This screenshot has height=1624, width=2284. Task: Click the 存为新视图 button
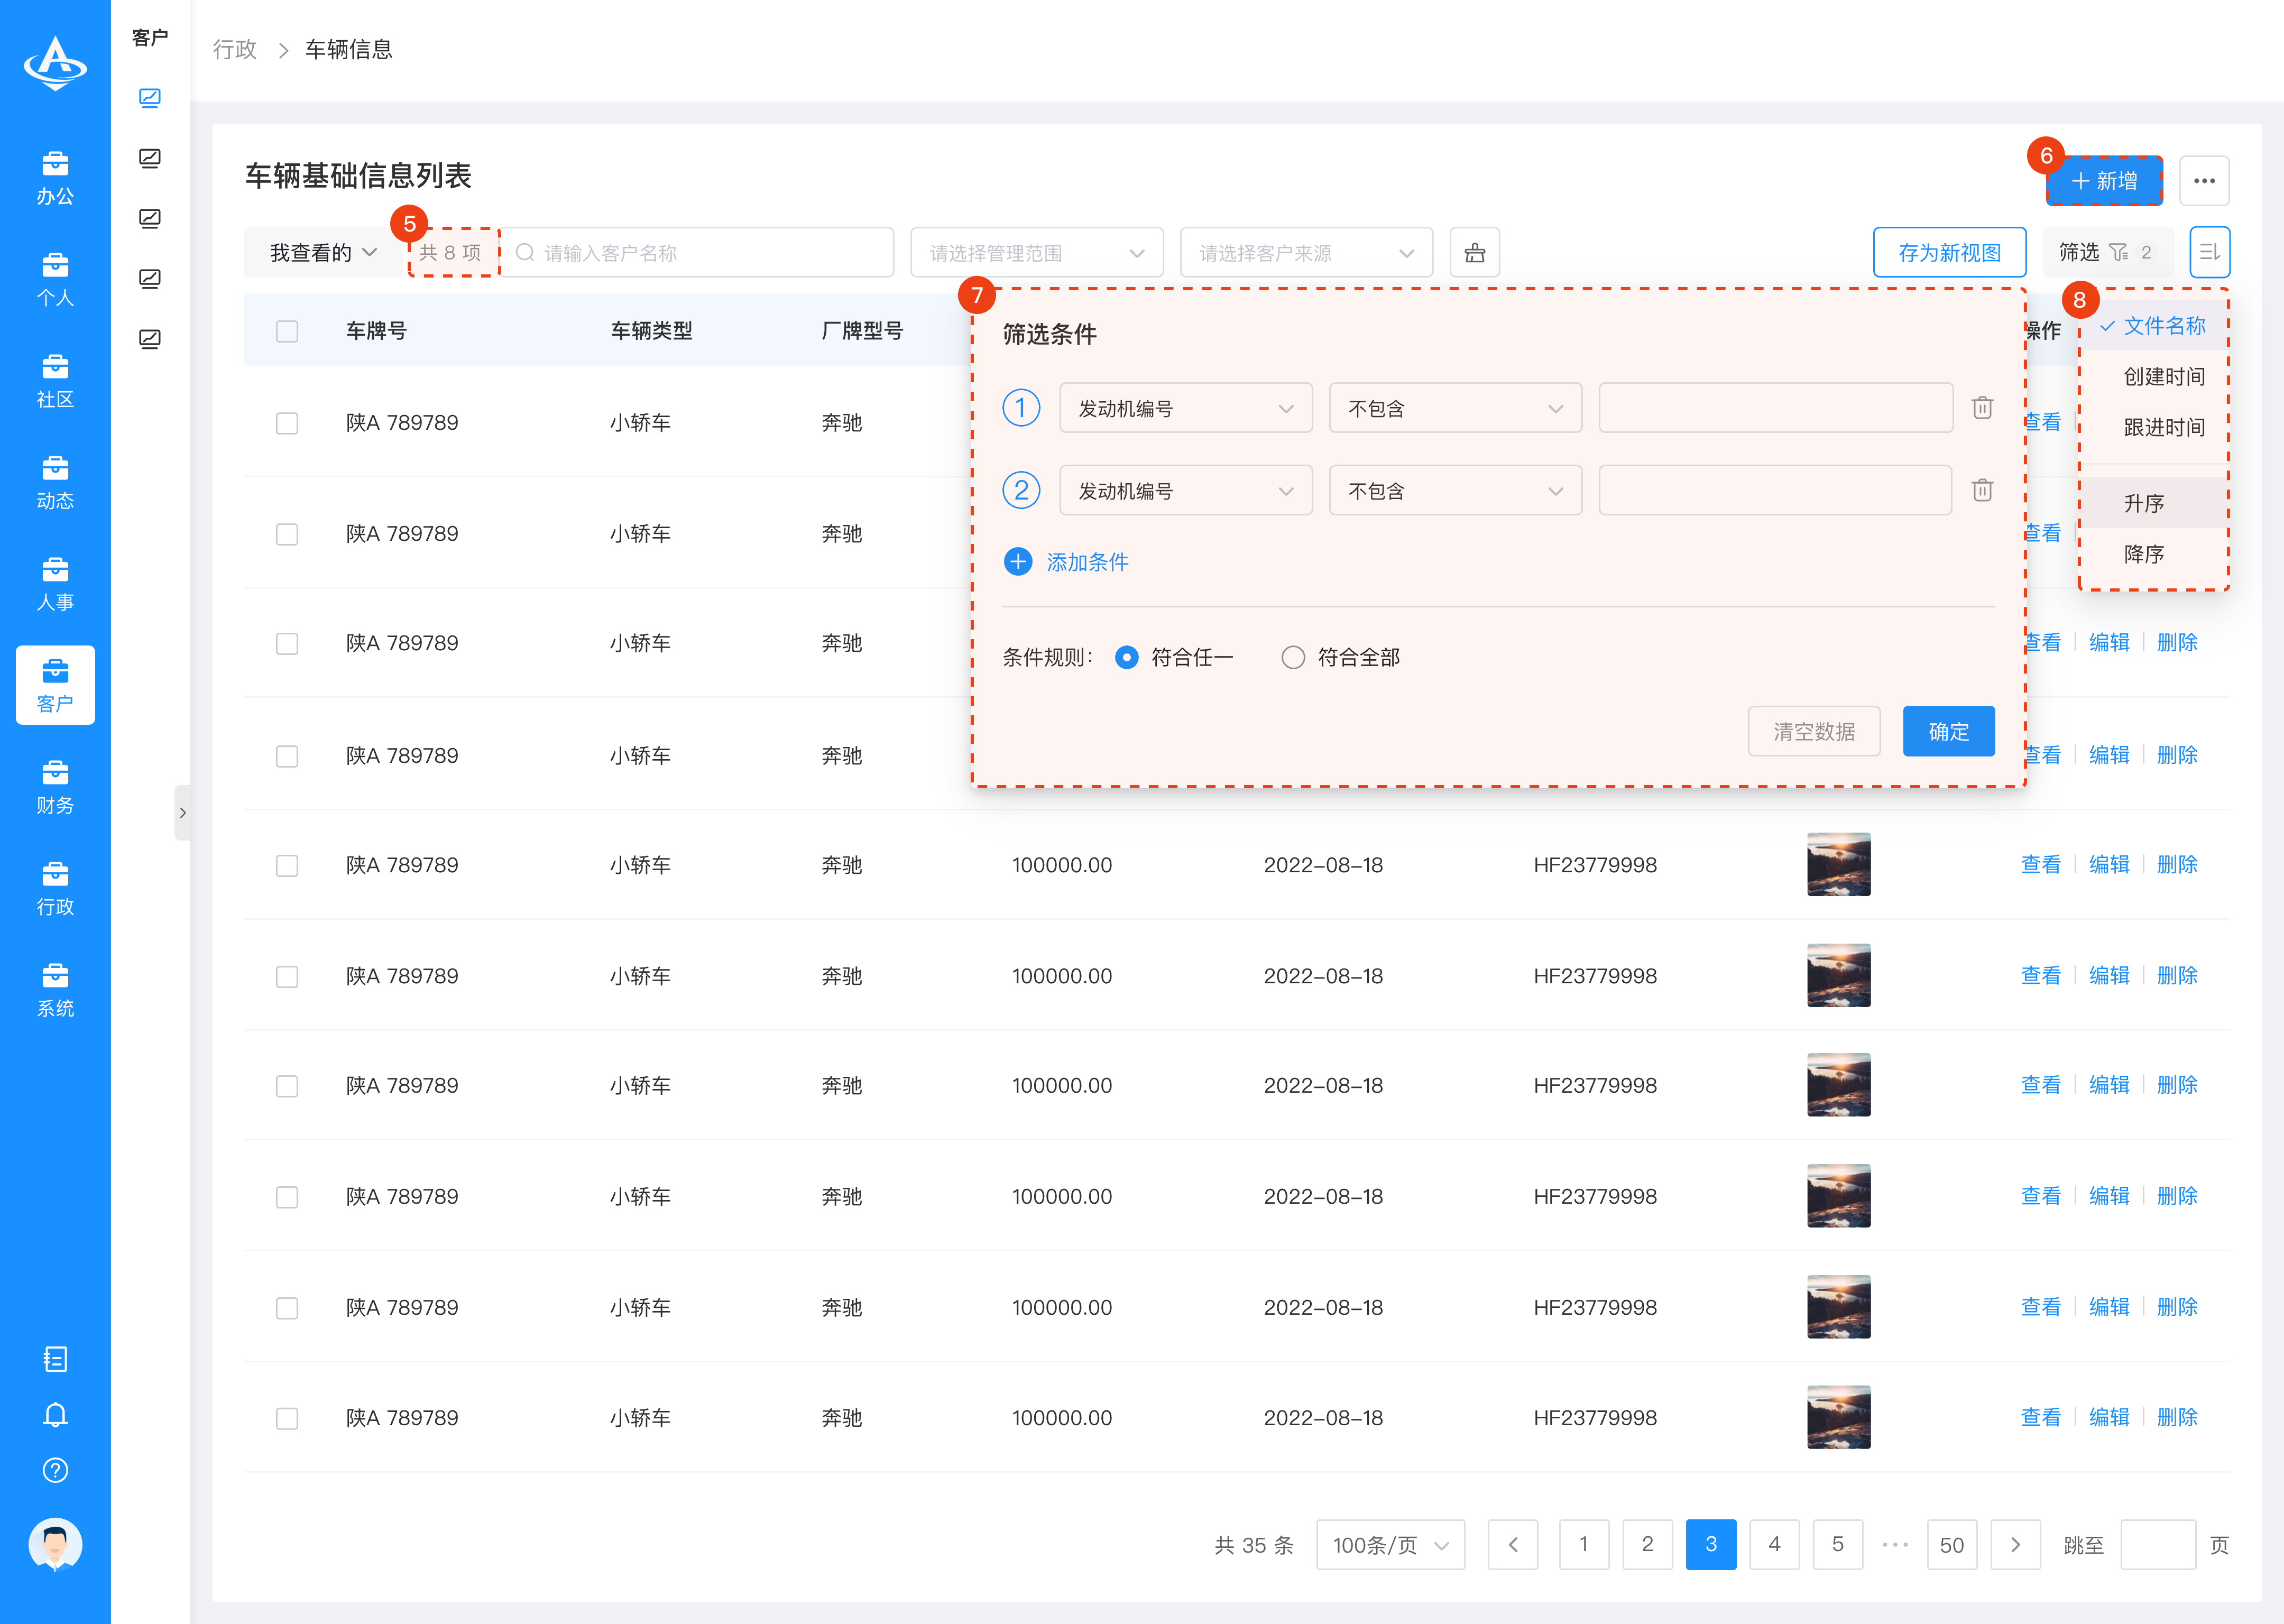point(1950,252)
